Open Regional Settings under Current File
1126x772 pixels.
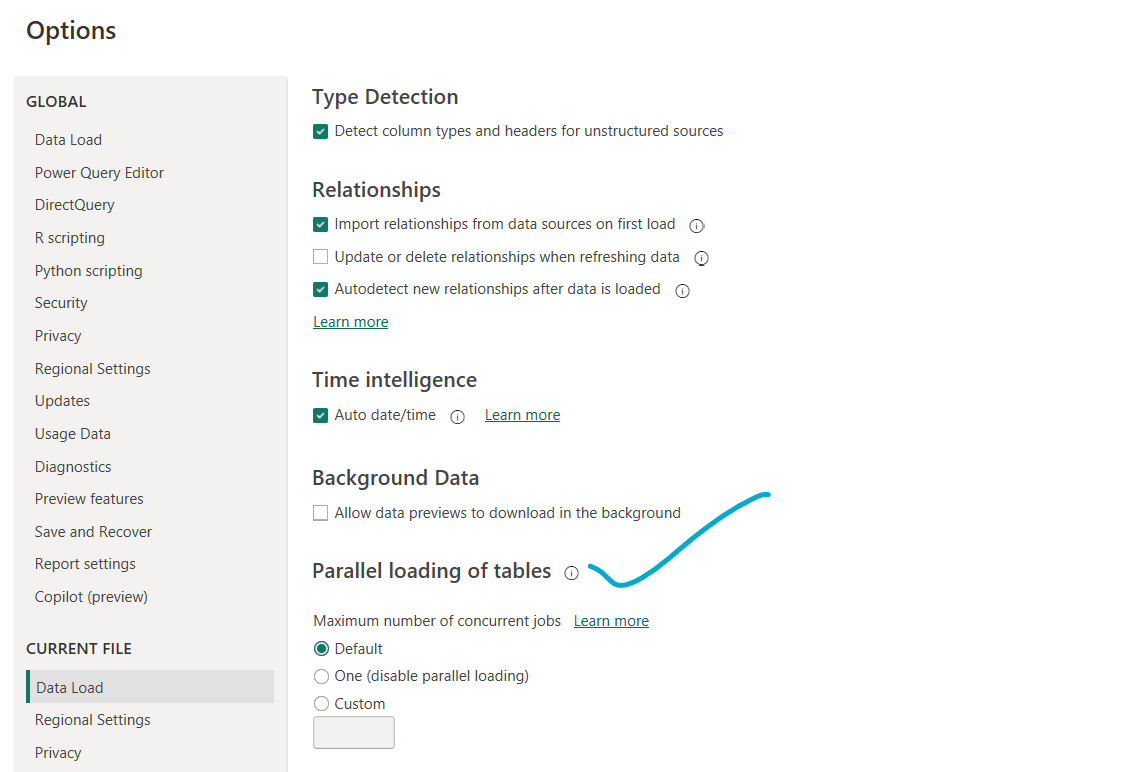[x=93, y=720]
